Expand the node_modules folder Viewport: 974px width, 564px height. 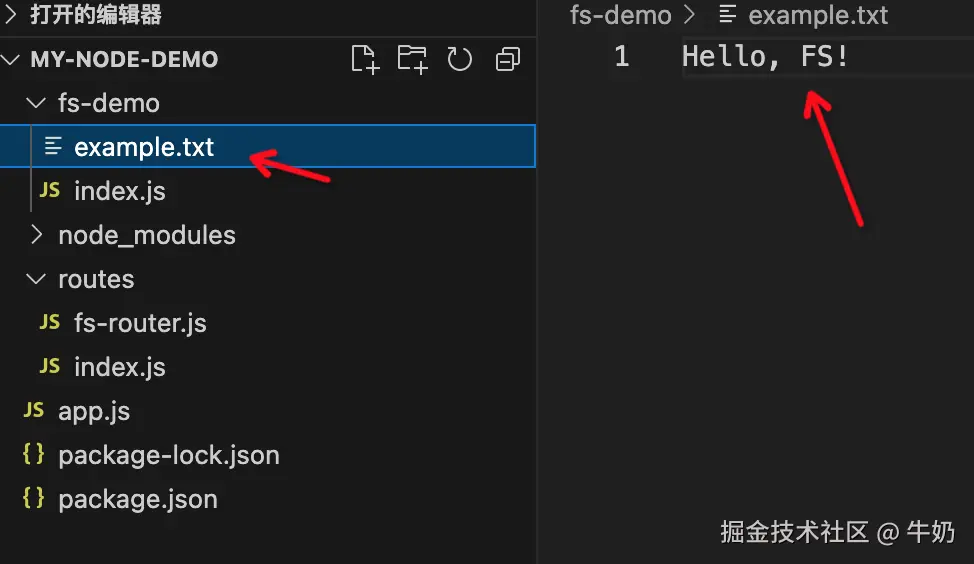(37, 235)
